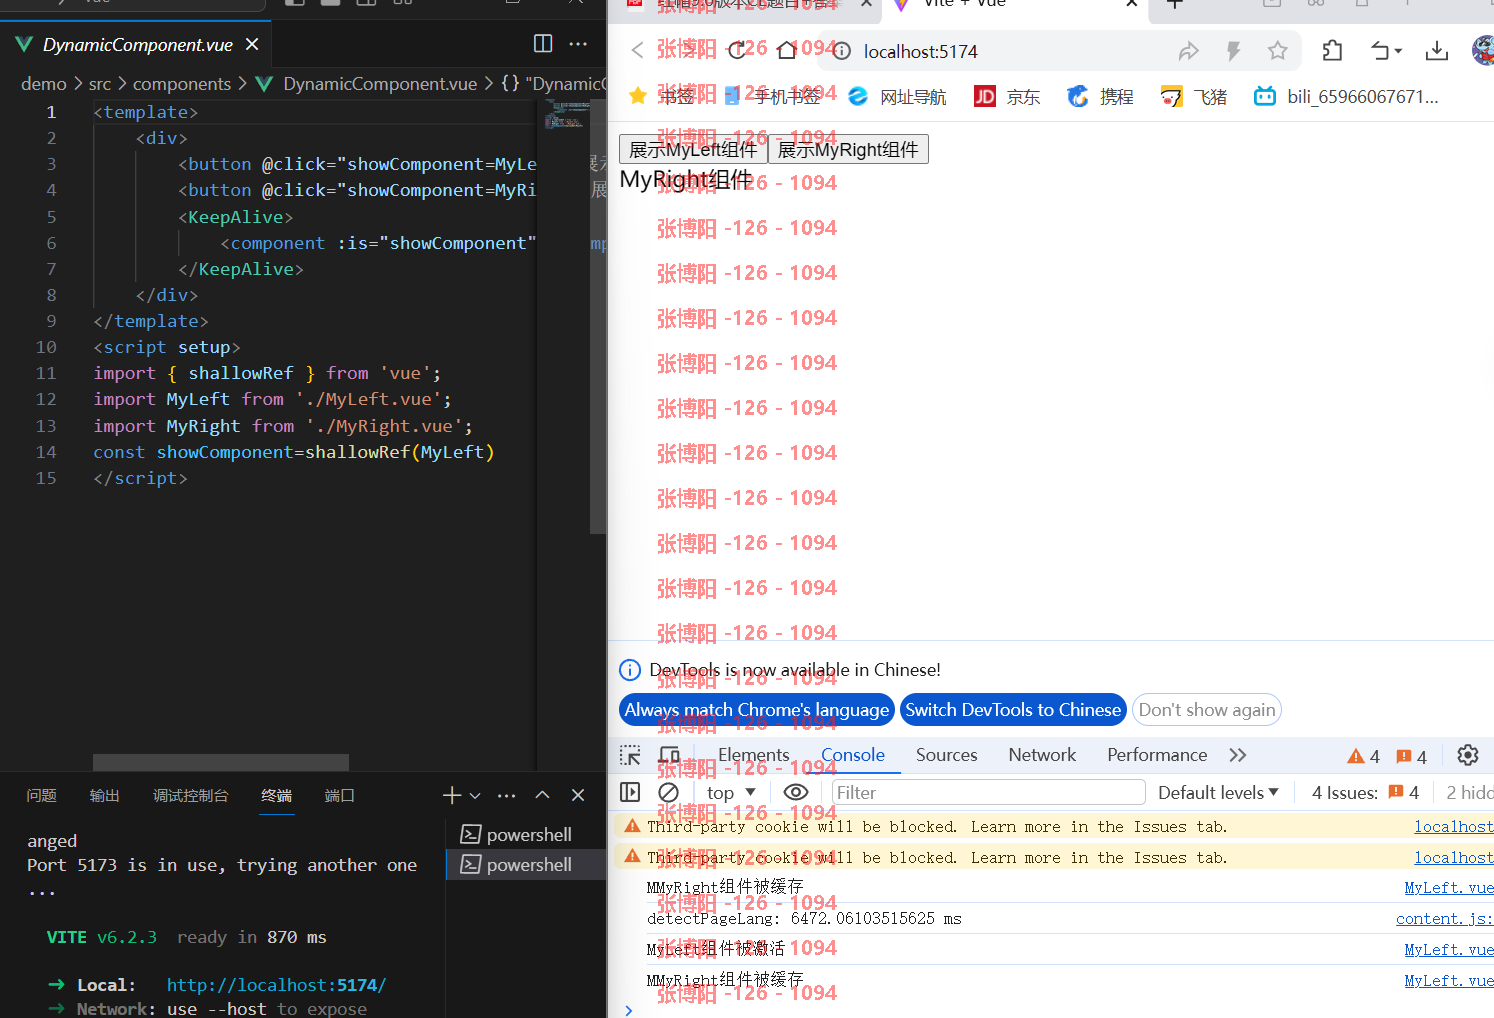Screen dimensions: 1494x1018
Task: Create a live expression with eye icon
Action: click(796, 792)
